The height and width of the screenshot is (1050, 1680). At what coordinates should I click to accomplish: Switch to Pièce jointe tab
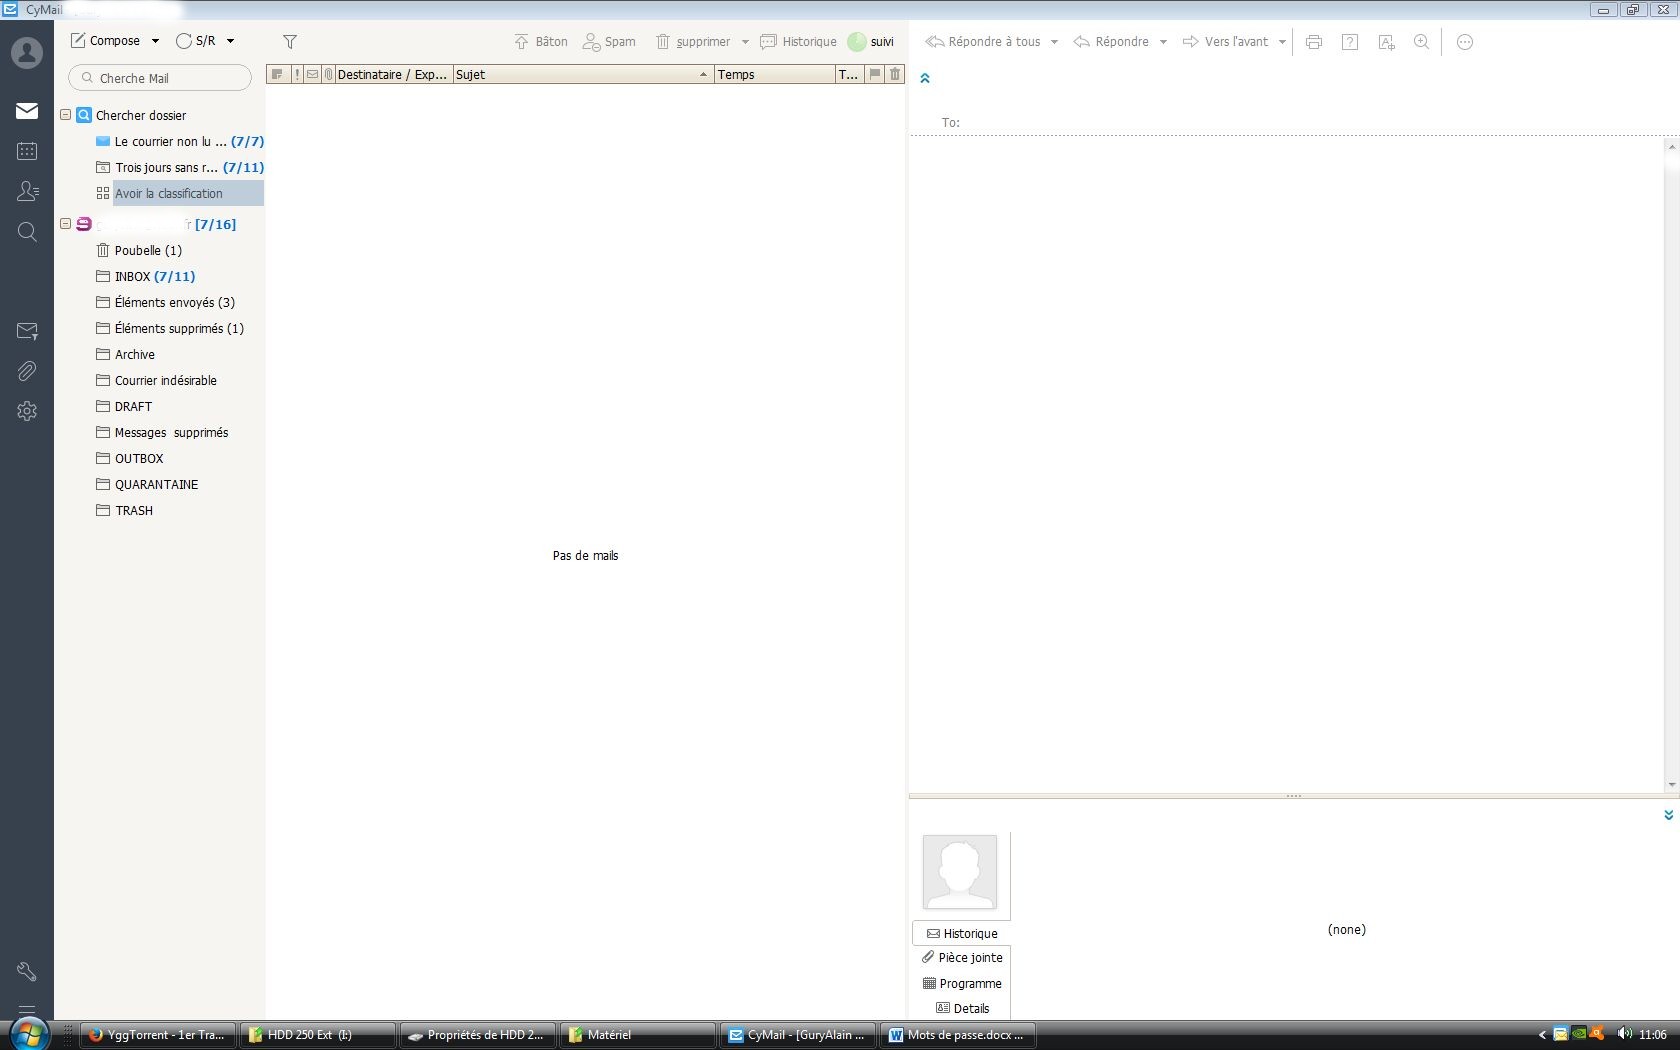click(962, 957)
